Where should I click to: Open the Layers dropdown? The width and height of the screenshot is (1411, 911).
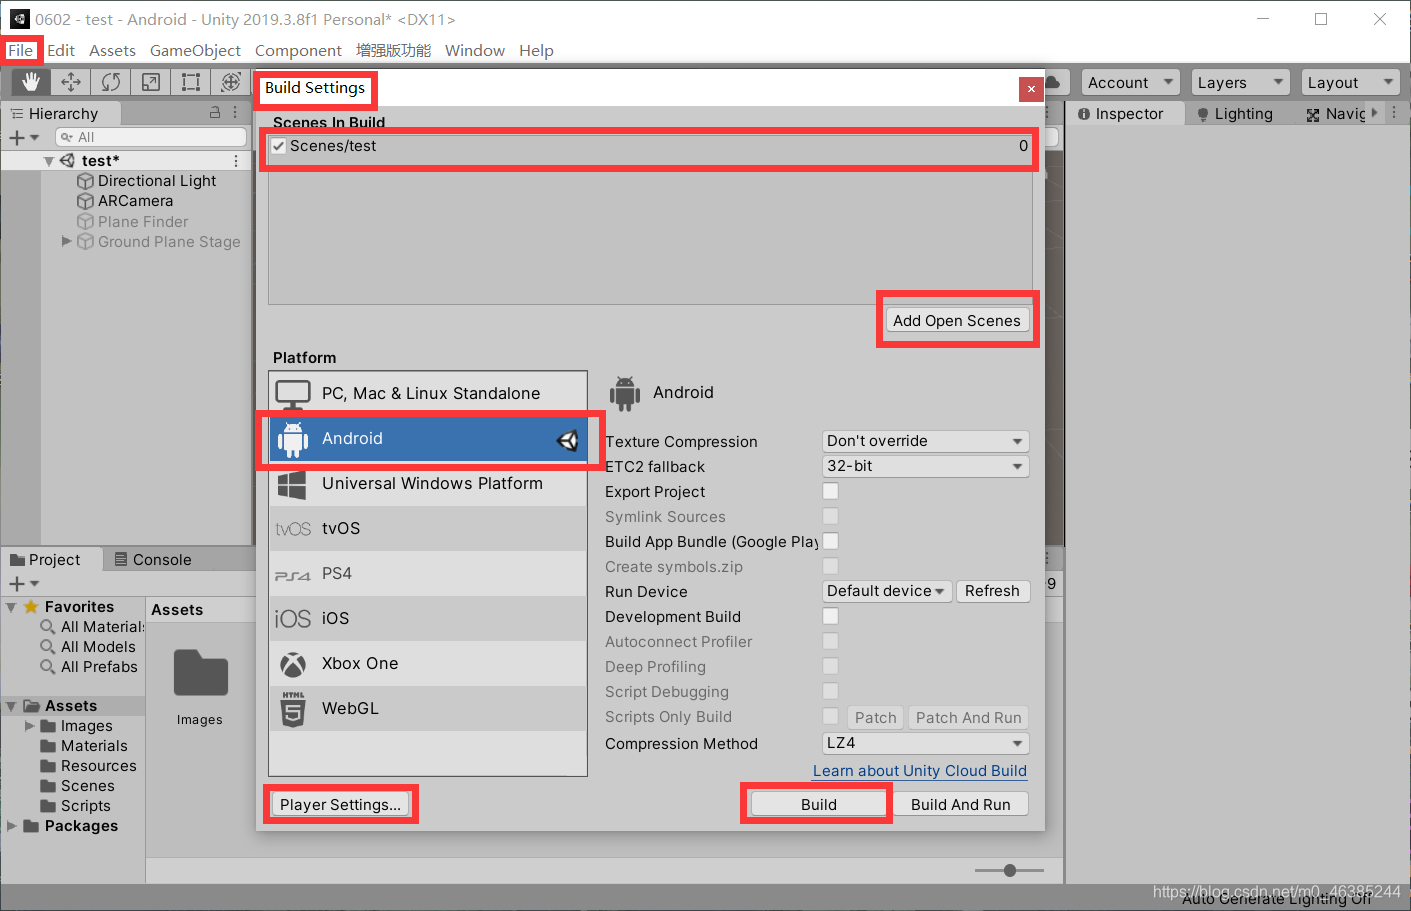(1240, 83)
